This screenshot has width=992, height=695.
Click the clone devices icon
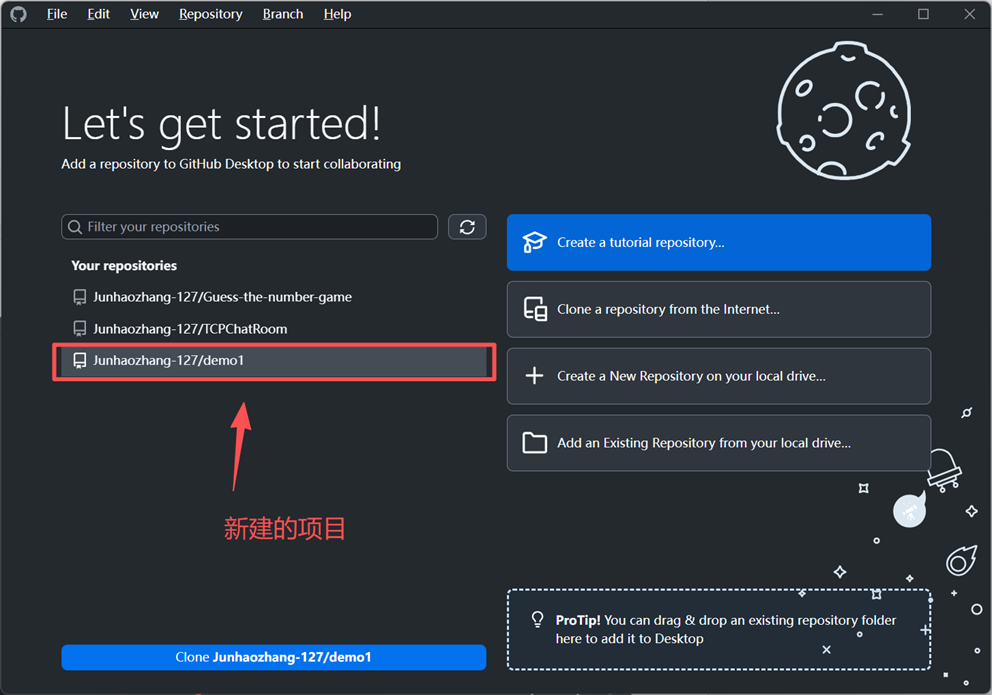pyautogui.click(x=535, y=309)
